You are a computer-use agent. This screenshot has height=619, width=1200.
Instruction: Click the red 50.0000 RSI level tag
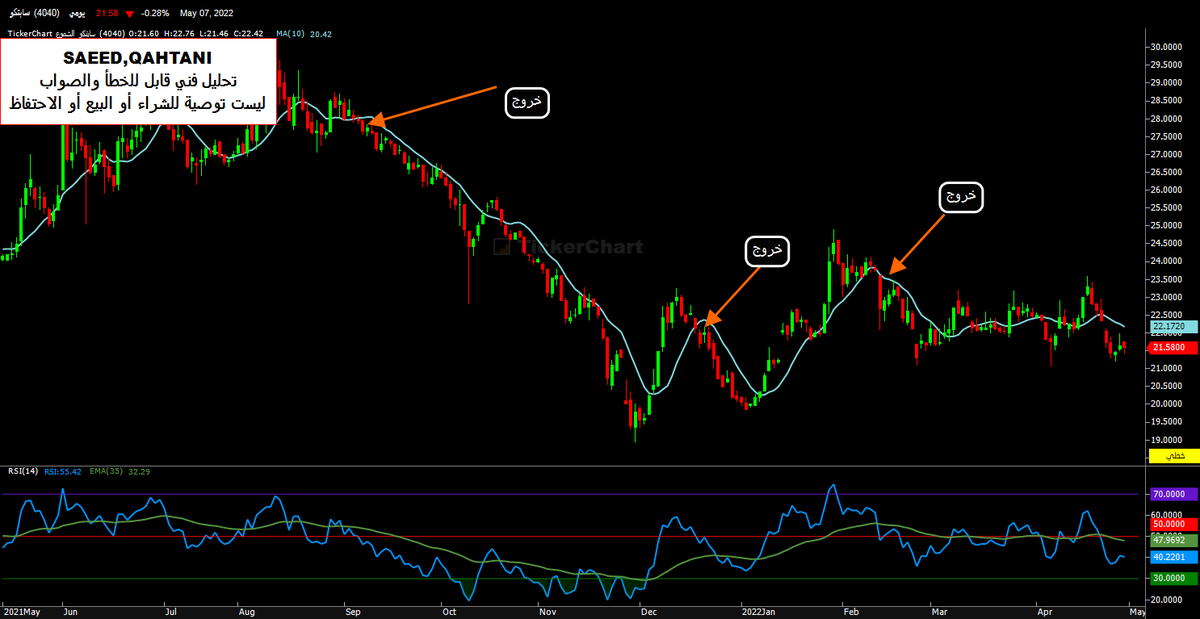1173,523
